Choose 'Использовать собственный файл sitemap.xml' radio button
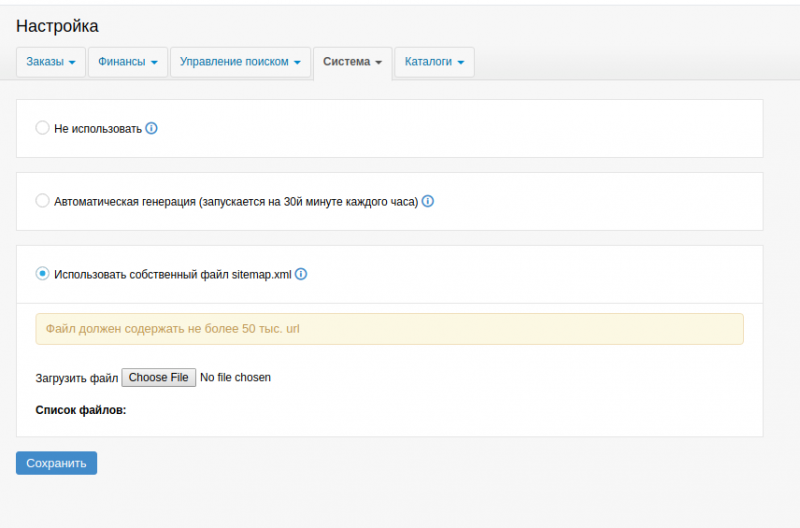This screenshot has height=528, width=800. point(42,274)
